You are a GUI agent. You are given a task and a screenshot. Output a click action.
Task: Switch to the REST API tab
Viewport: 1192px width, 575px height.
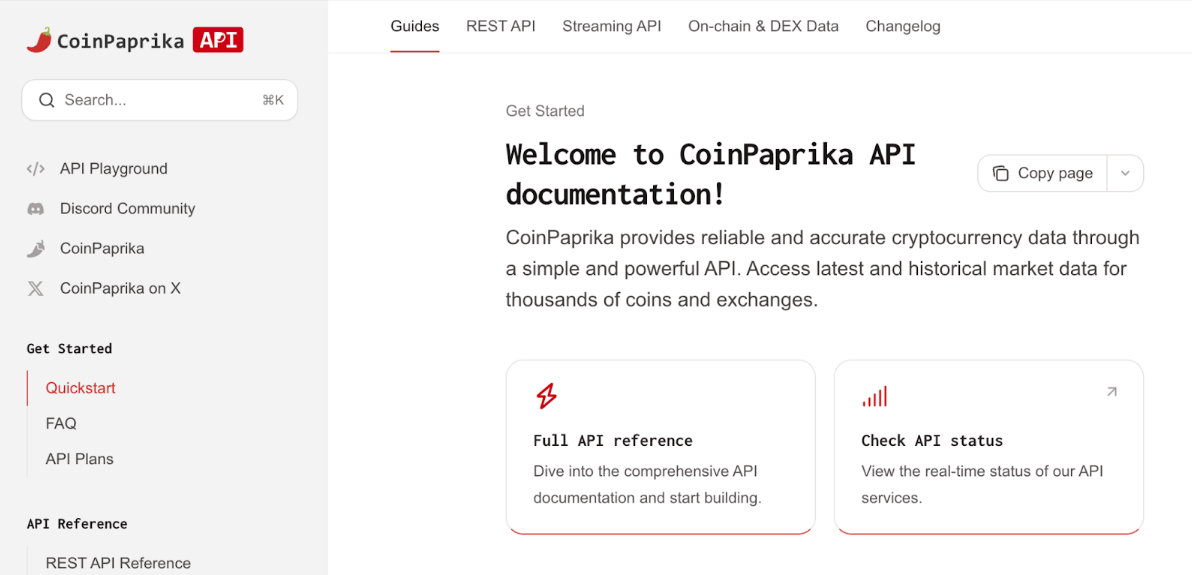501,26
